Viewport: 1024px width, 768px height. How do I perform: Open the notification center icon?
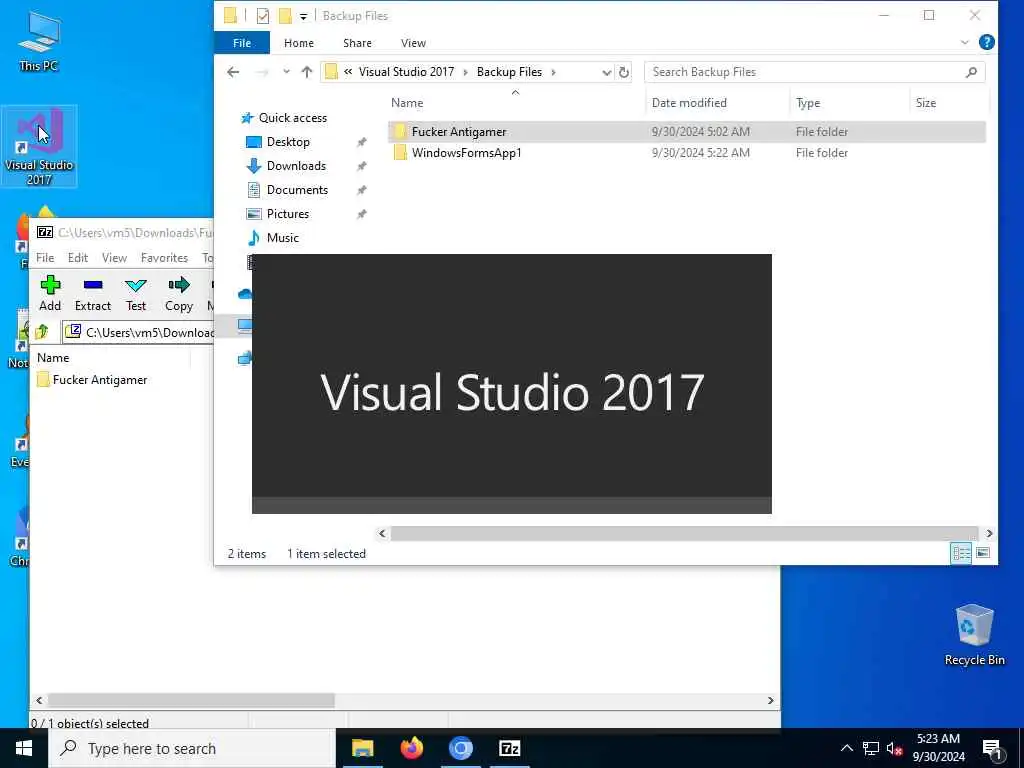[x=992, y=749]
